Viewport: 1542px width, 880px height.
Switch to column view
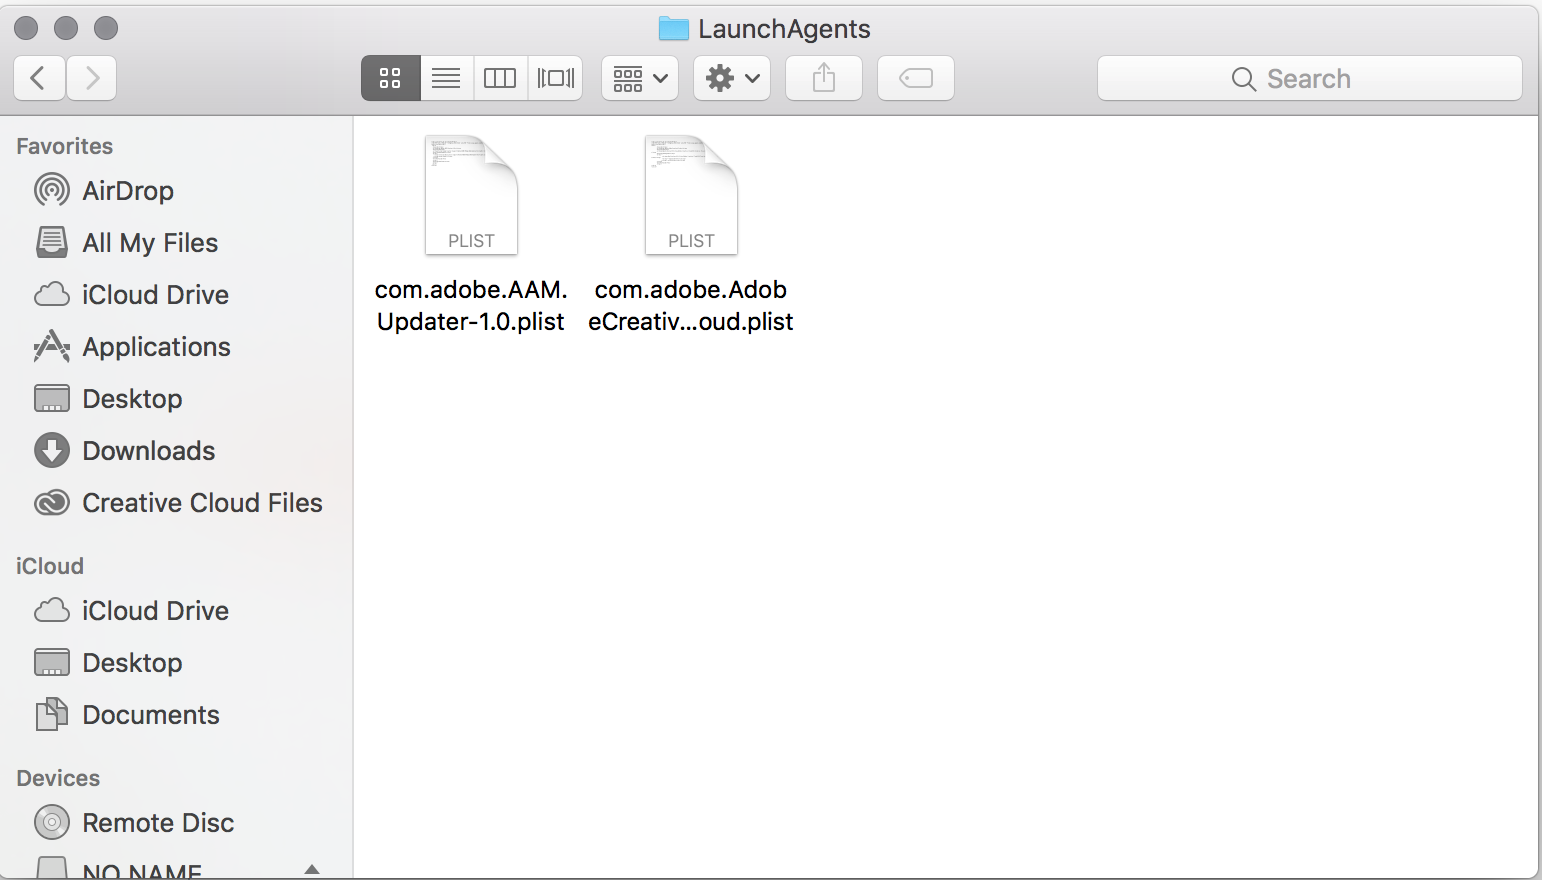click(x=500, y=78)
